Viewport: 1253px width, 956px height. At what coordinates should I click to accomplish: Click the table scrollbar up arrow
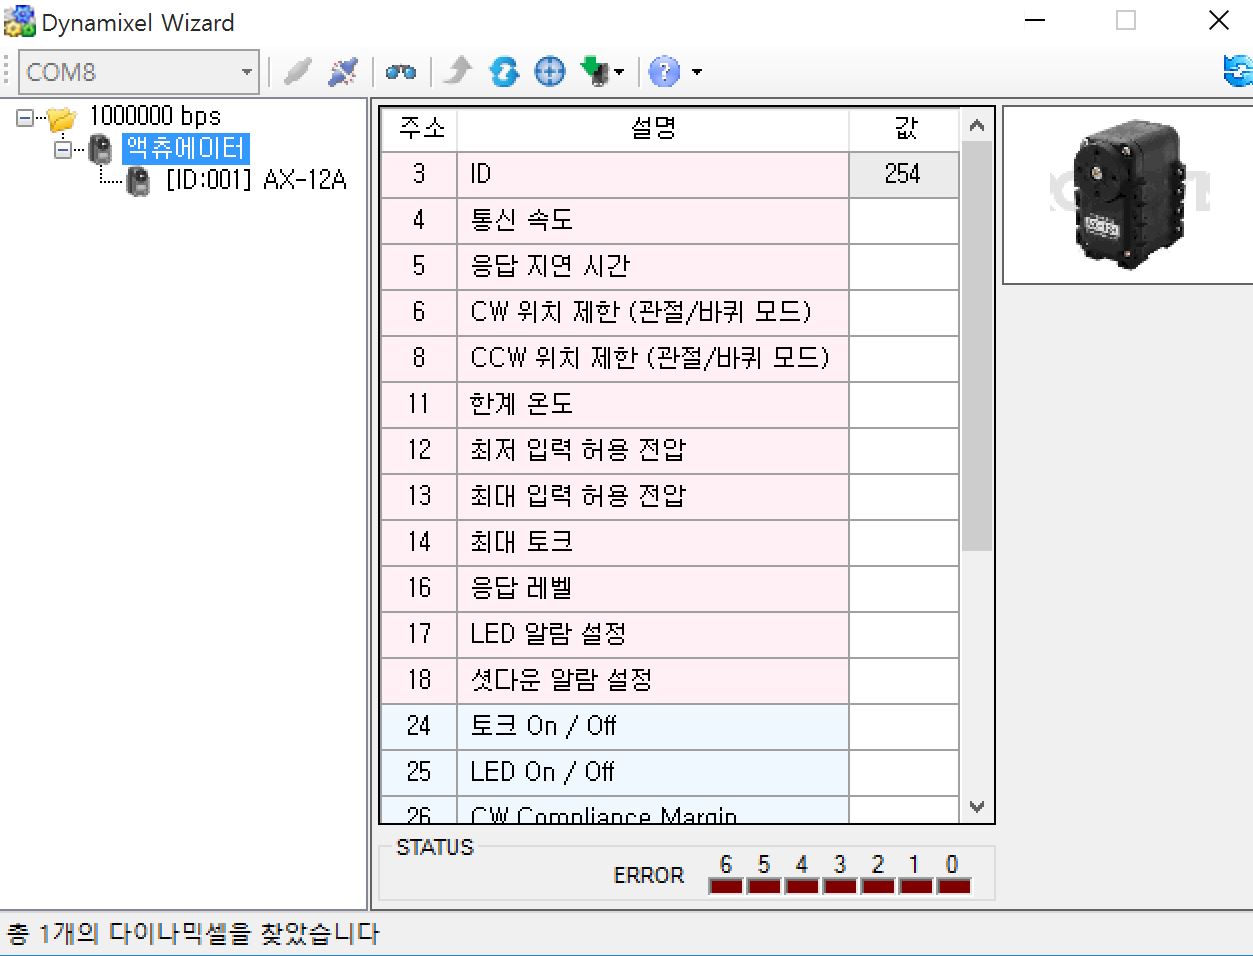tap(977, 125)
